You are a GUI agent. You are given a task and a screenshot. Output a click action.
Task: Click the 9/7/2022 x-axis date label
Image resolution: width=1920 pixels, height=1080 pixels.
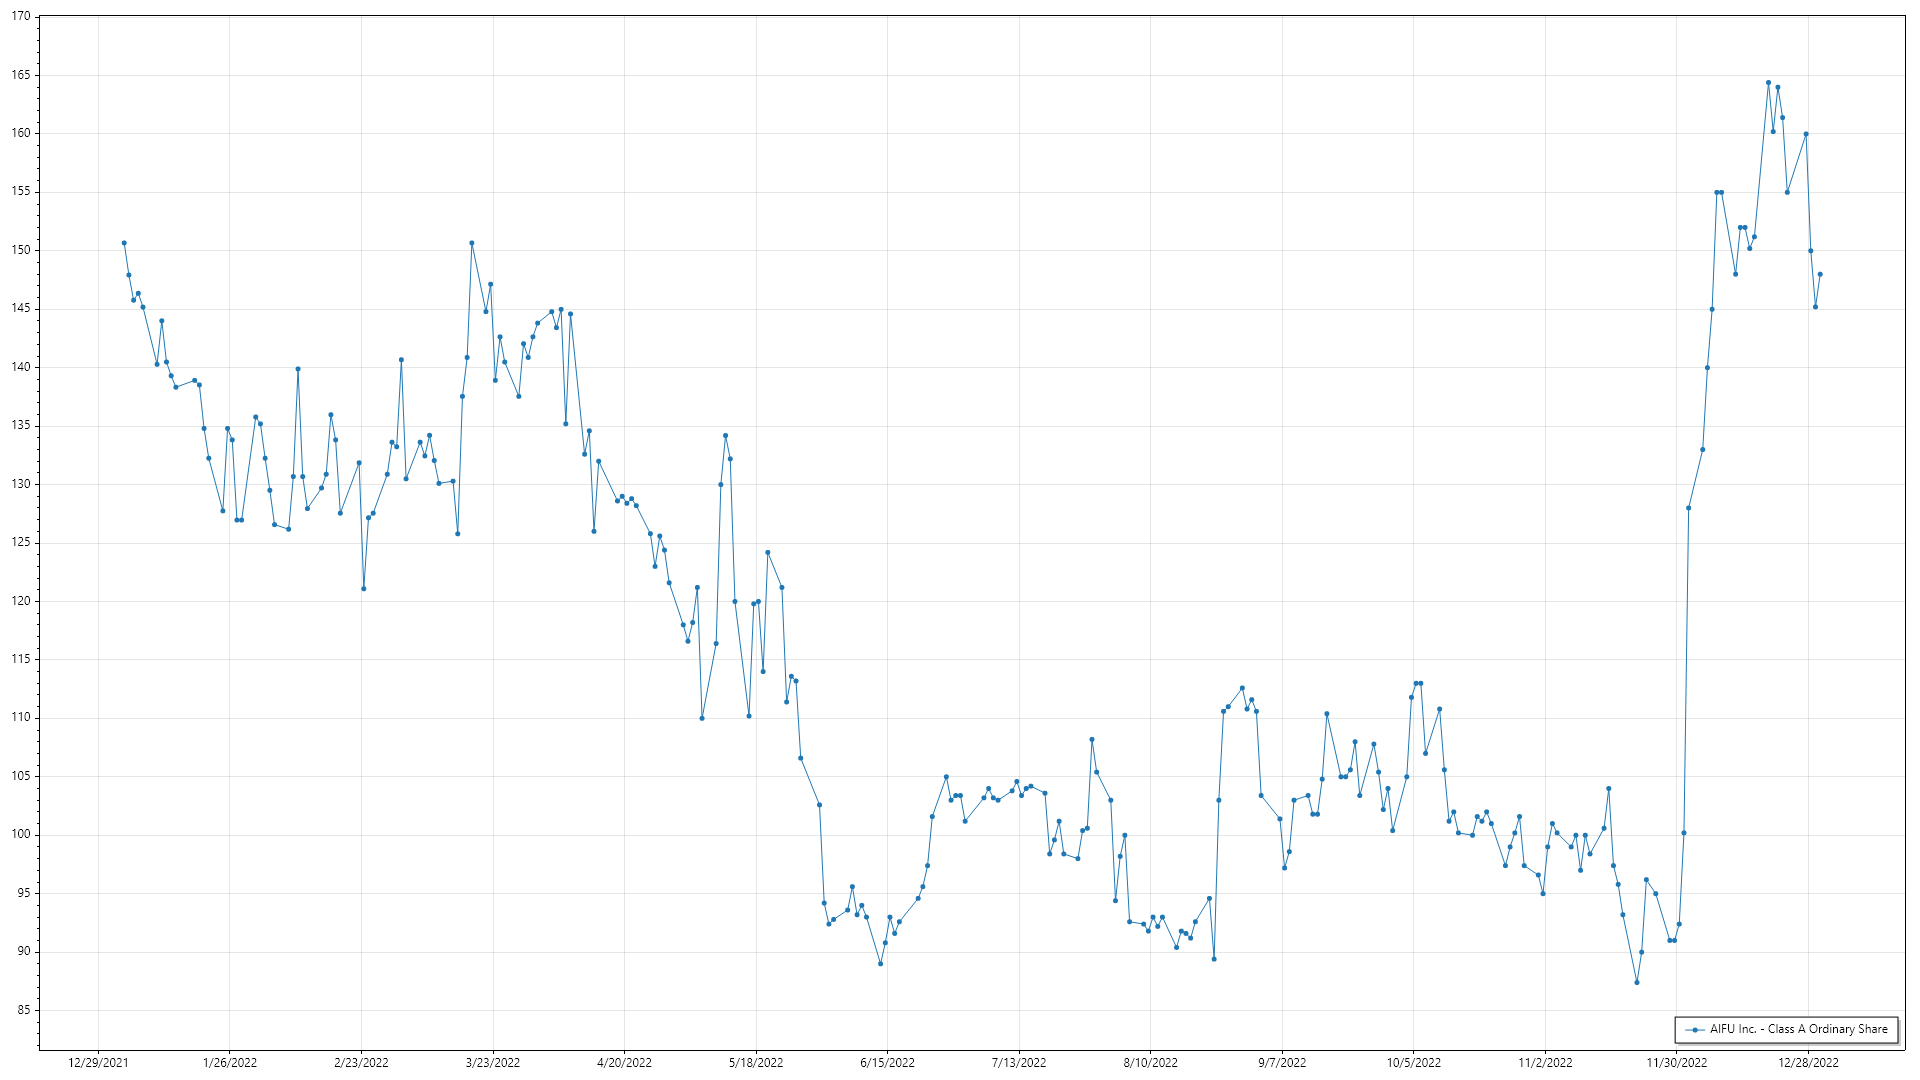tap(1282, 1063)
